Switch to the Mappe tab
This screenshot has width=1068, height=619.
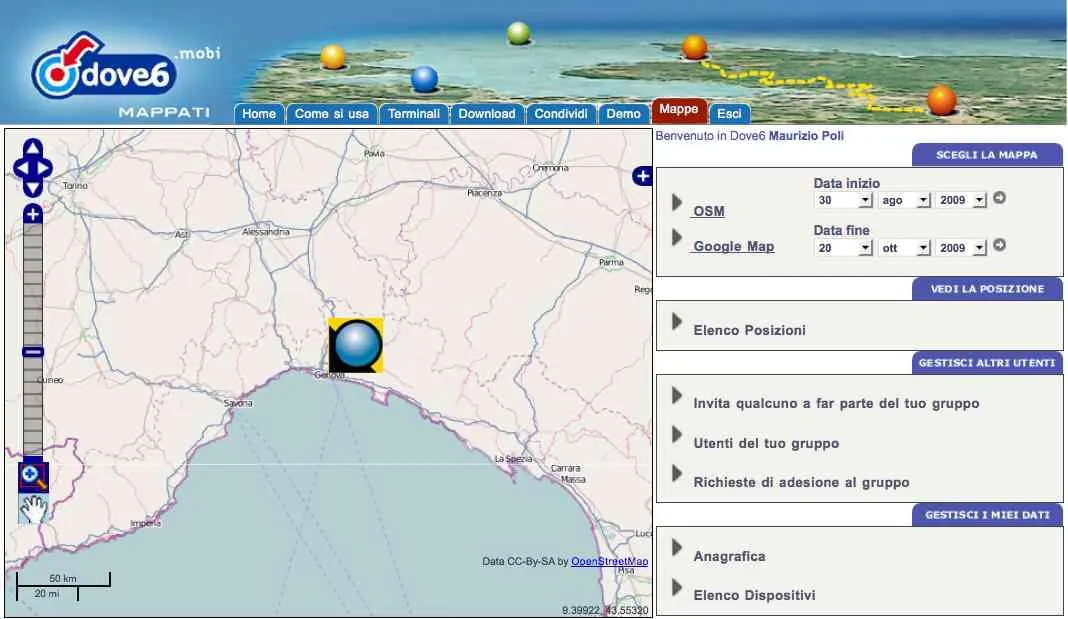click(678, 110)
